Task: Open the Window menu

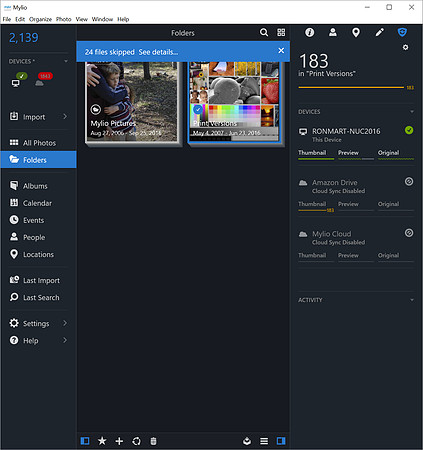Action: (102, 19)
